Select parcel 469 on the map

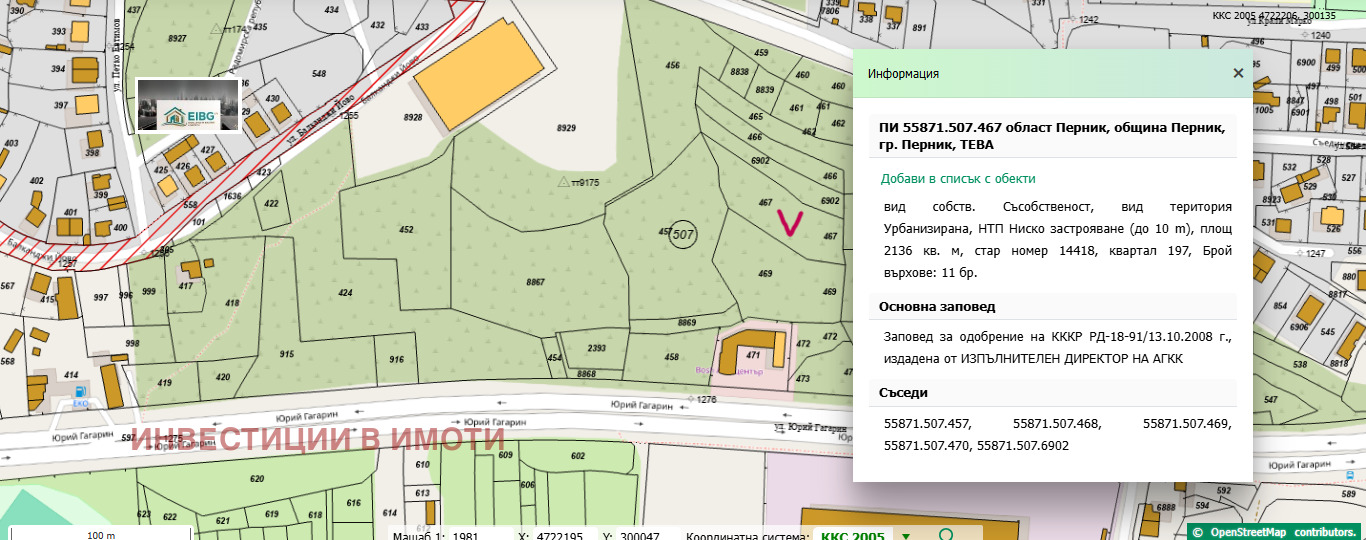pyautogui.click(x=765, y=273)
